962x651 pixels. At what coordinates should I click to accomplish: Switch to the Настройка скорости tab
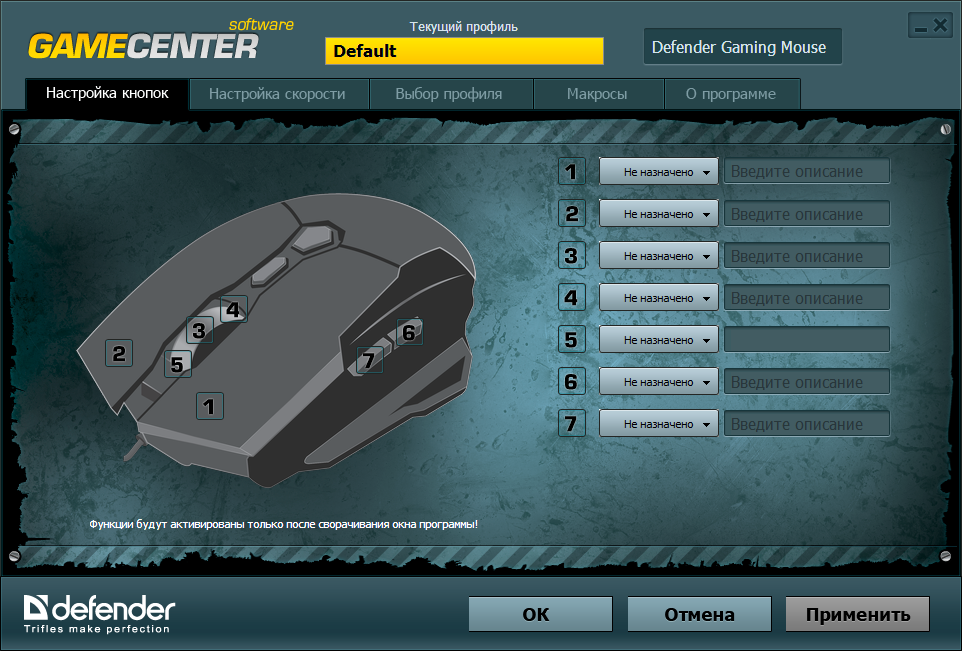click(x=279, y=94)
